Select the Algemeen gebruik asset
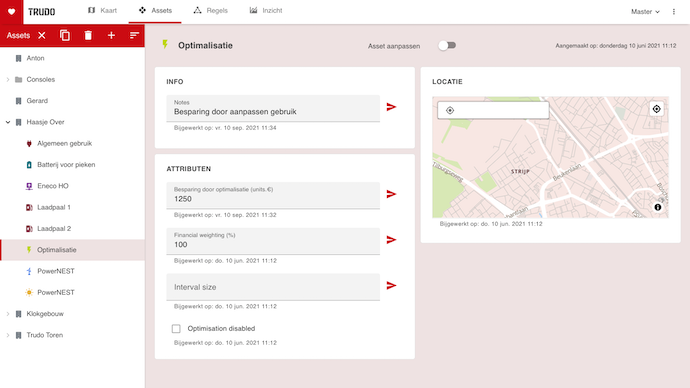The image size is (690, 388). pyautogui.click(x=72, y=143)
